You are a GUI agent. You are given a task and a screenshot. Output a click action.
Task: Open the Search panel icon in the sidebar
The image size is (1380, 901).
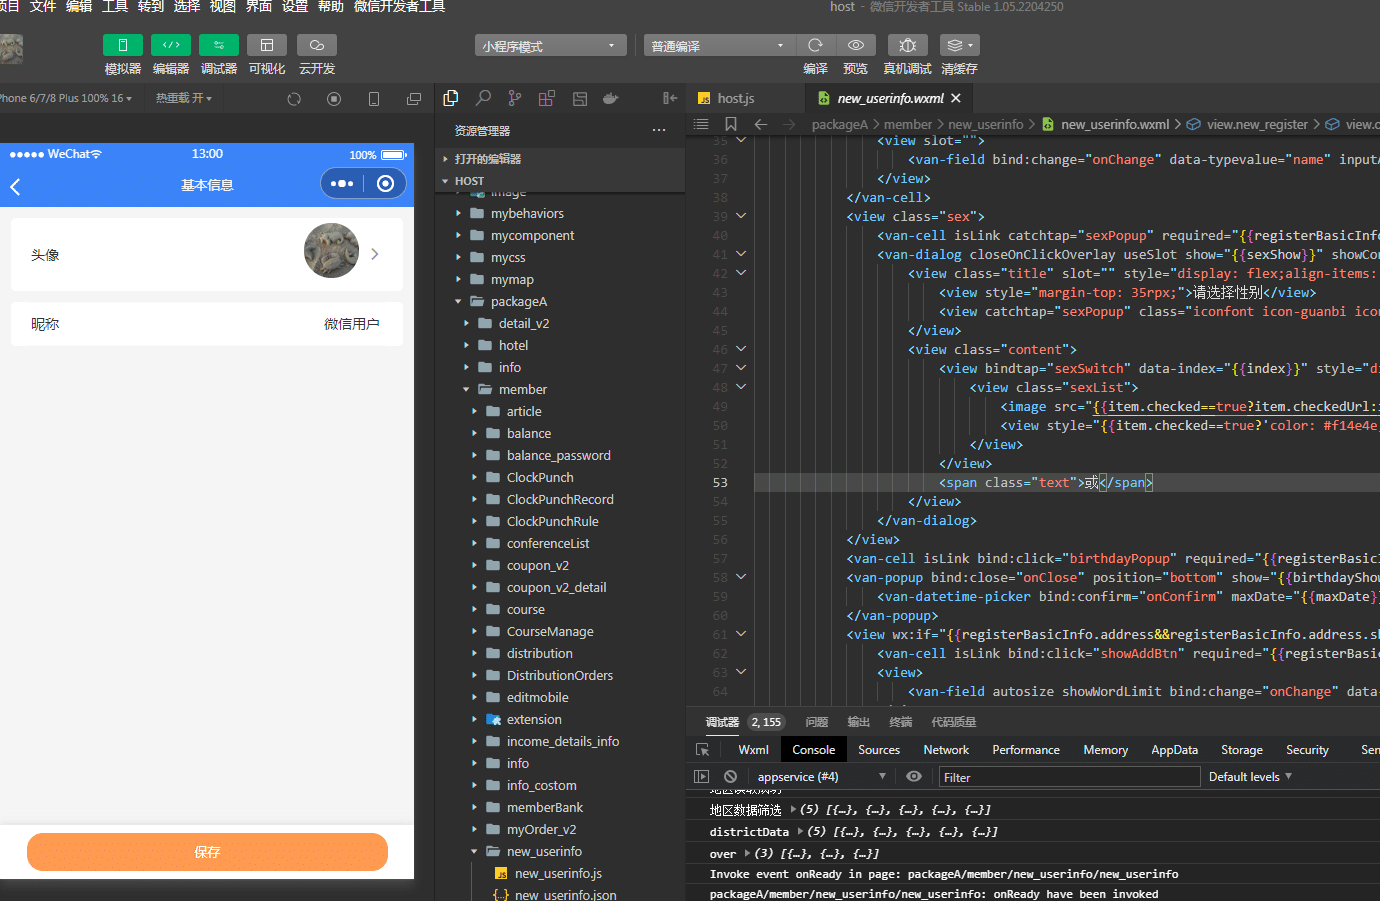point(483,98)
